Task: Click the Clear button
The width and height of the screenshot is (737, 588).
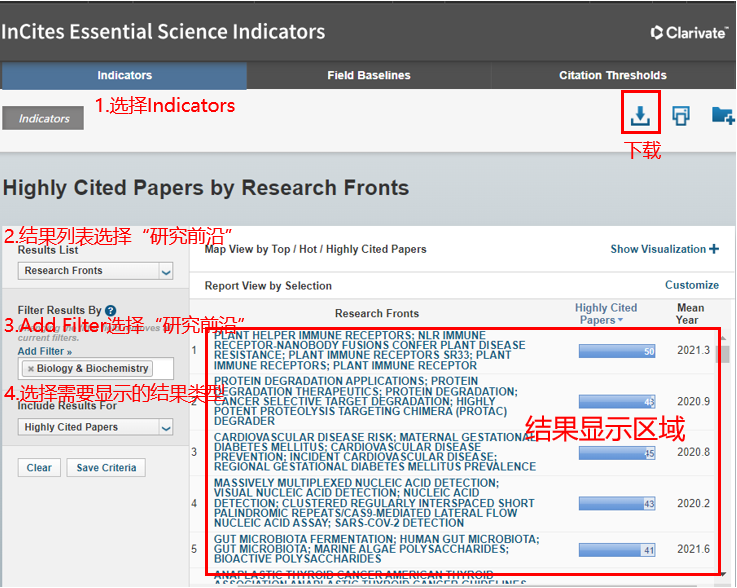Action: click(x=39, y=468)
